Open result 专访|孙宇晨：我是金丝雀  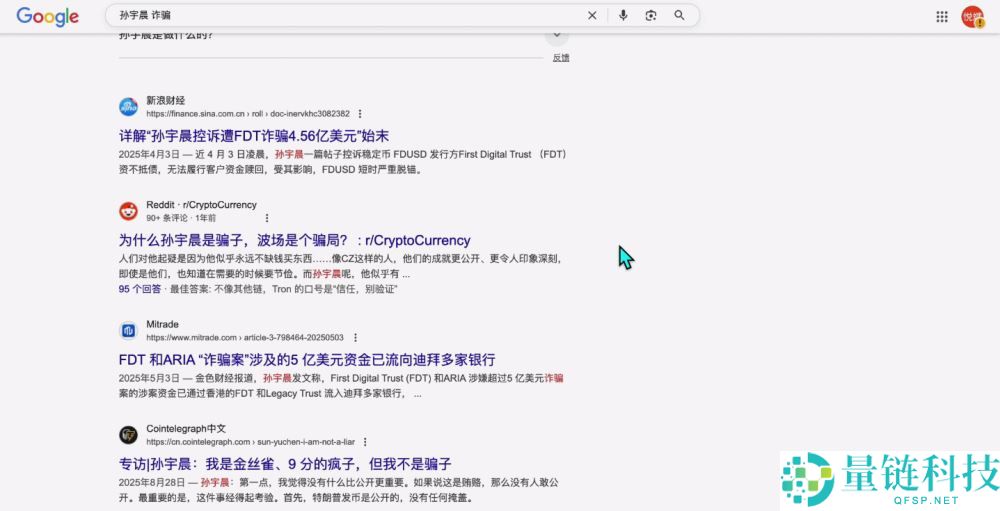coord(285,464)
